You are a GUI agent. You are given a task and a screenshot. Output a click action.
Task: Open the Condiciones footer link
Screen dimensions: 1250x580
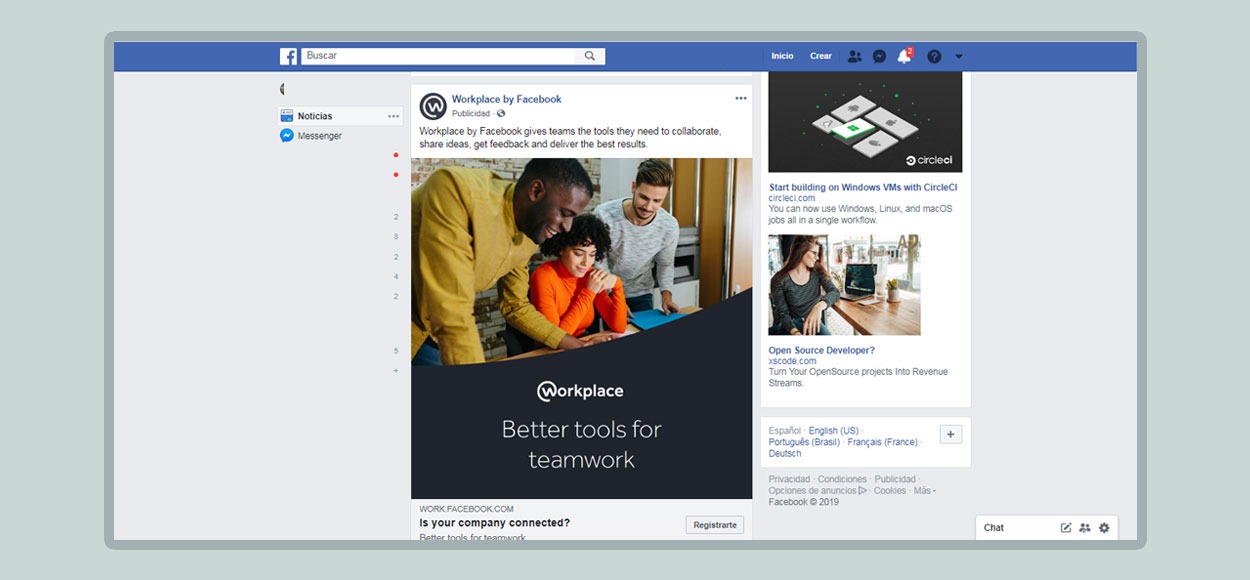pos(842,480)
